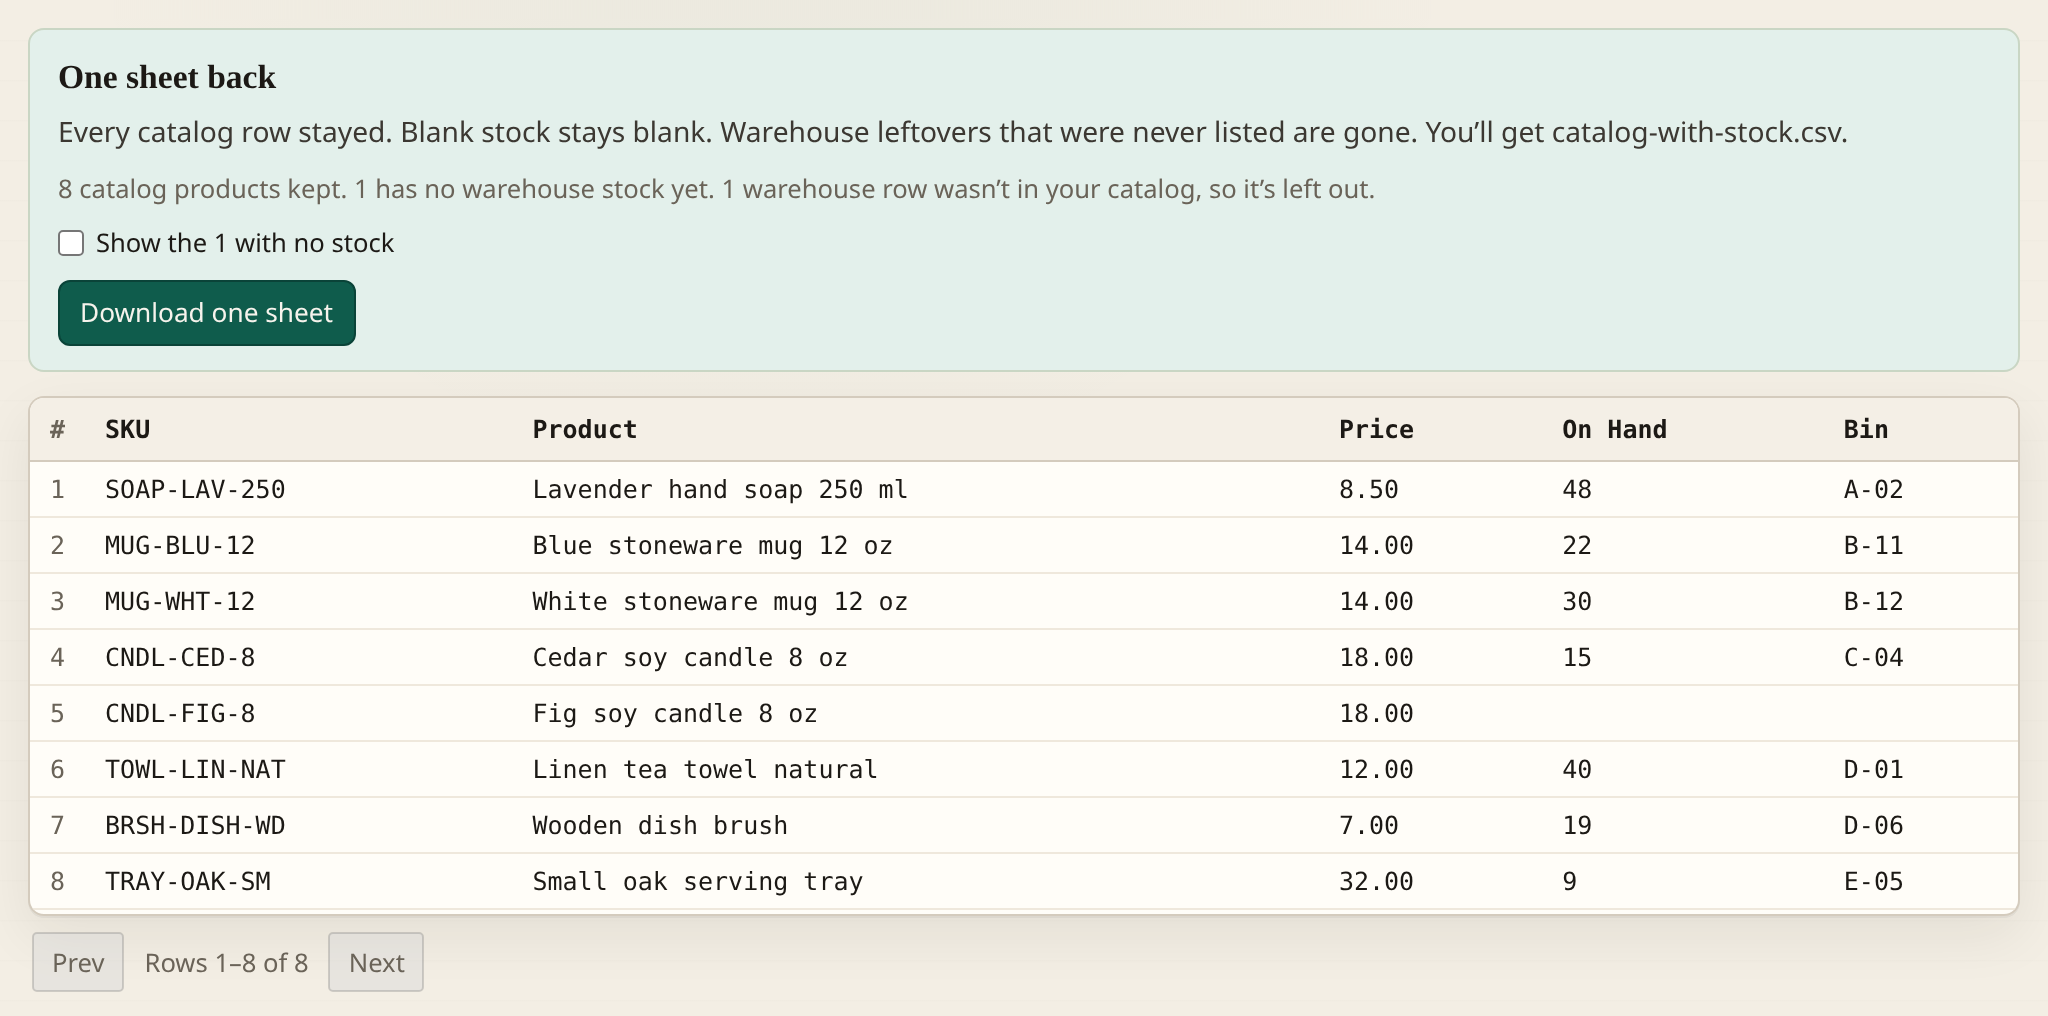The image size is (2048, 1016).
Task: Click the On Hand value 9
Action: [x=1570, y=882]
